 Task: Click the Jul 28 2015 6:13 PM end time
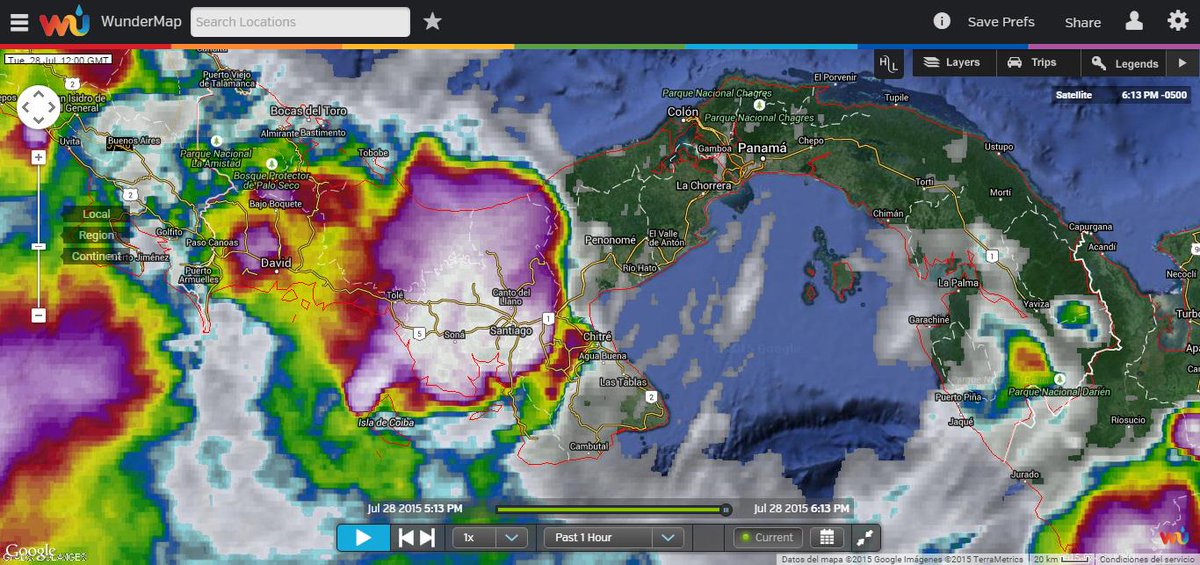801,509
